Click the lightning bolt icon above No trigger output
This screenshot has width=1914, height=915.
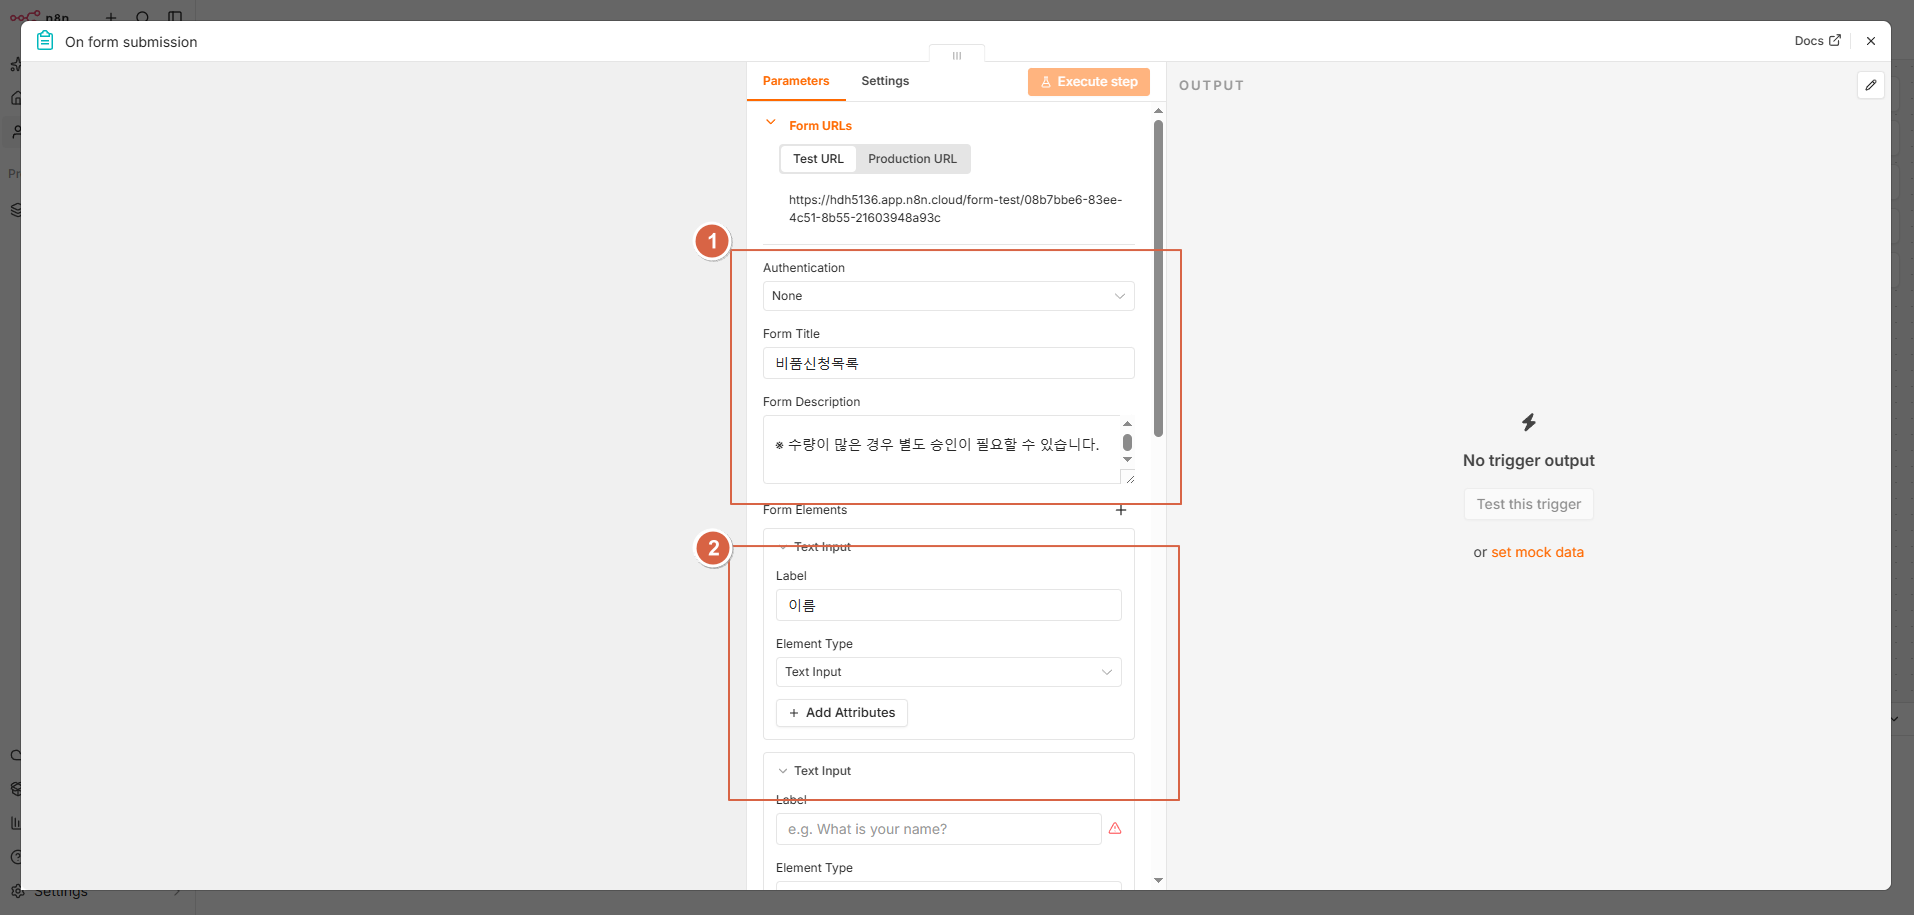pyautogui.click(x=1528, y=422)
